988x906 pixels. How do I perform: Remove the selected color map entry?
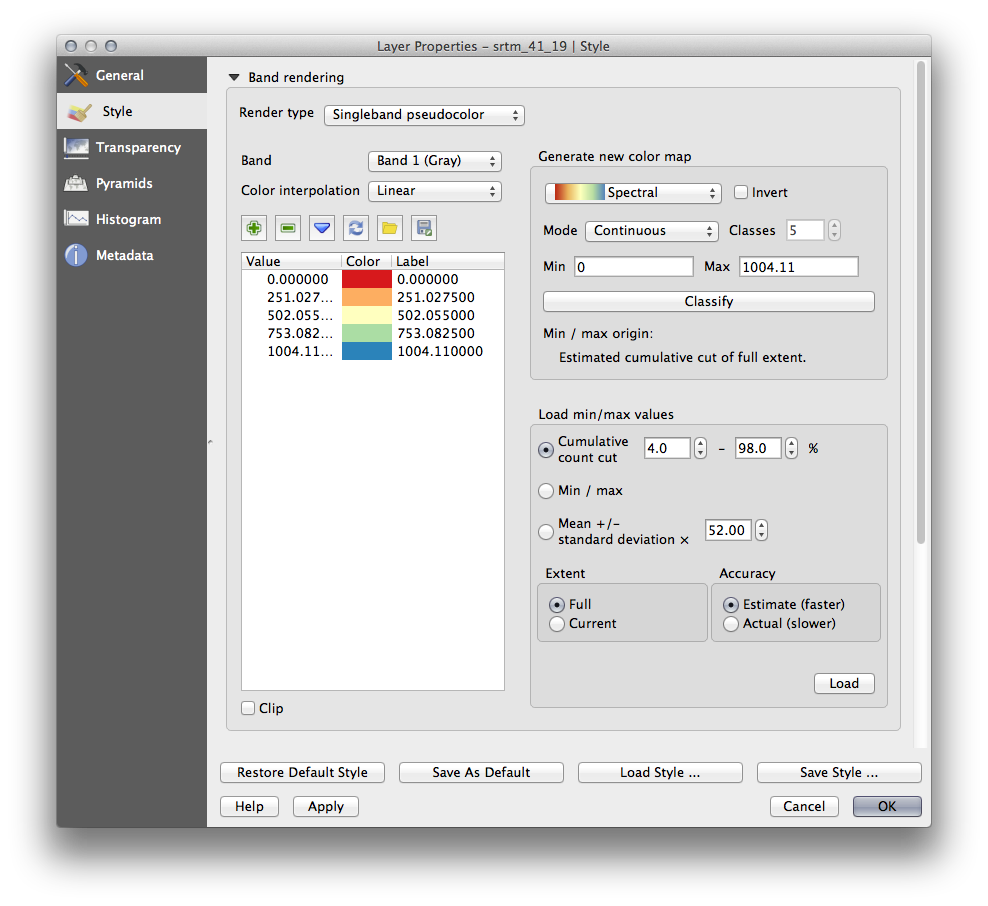tap(287, 228)
